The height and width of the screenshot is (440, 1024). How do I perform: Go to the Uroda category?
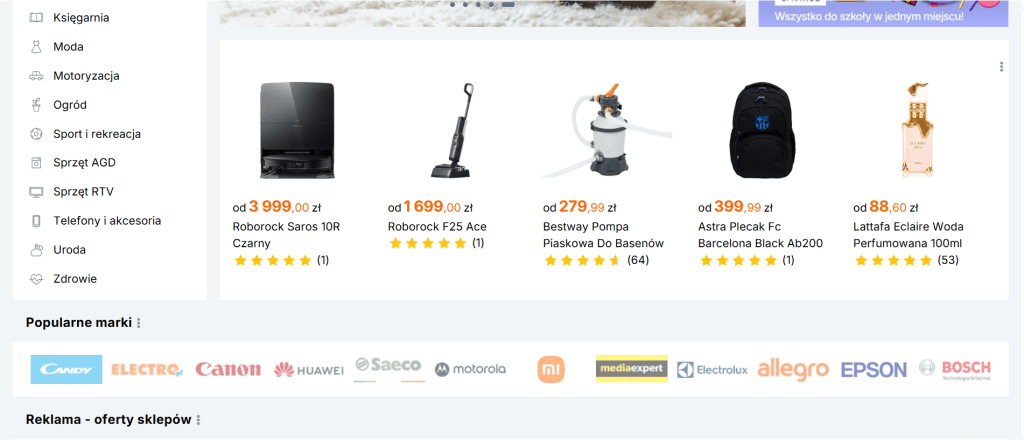[x=69, y=249]
